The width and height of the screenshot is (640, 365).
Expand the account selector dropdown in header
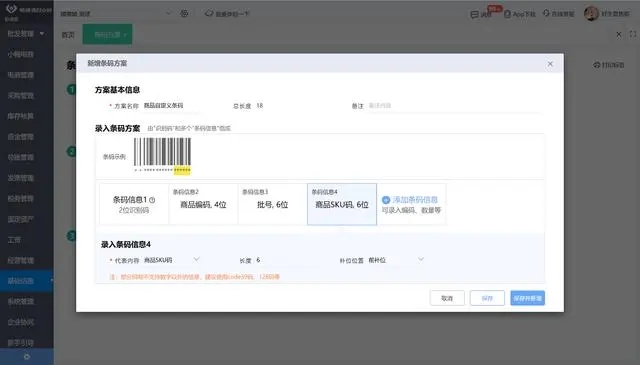click(116, 13)
